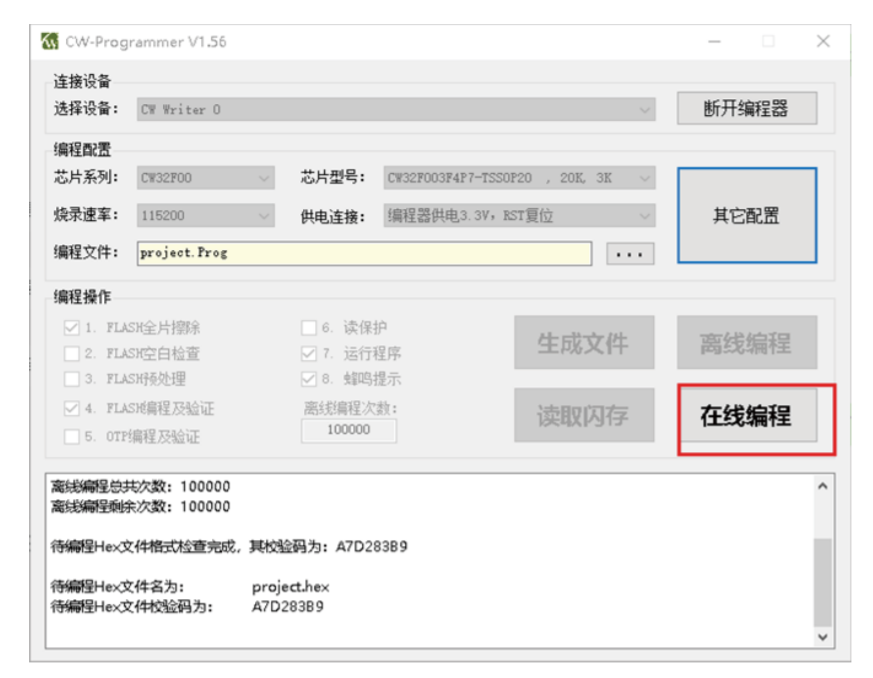Image resolution: width=873 pixels, height=678 pixels.
Task: Click project.hex filename in log
Action: pyautogui.click(x=291, y=587)
